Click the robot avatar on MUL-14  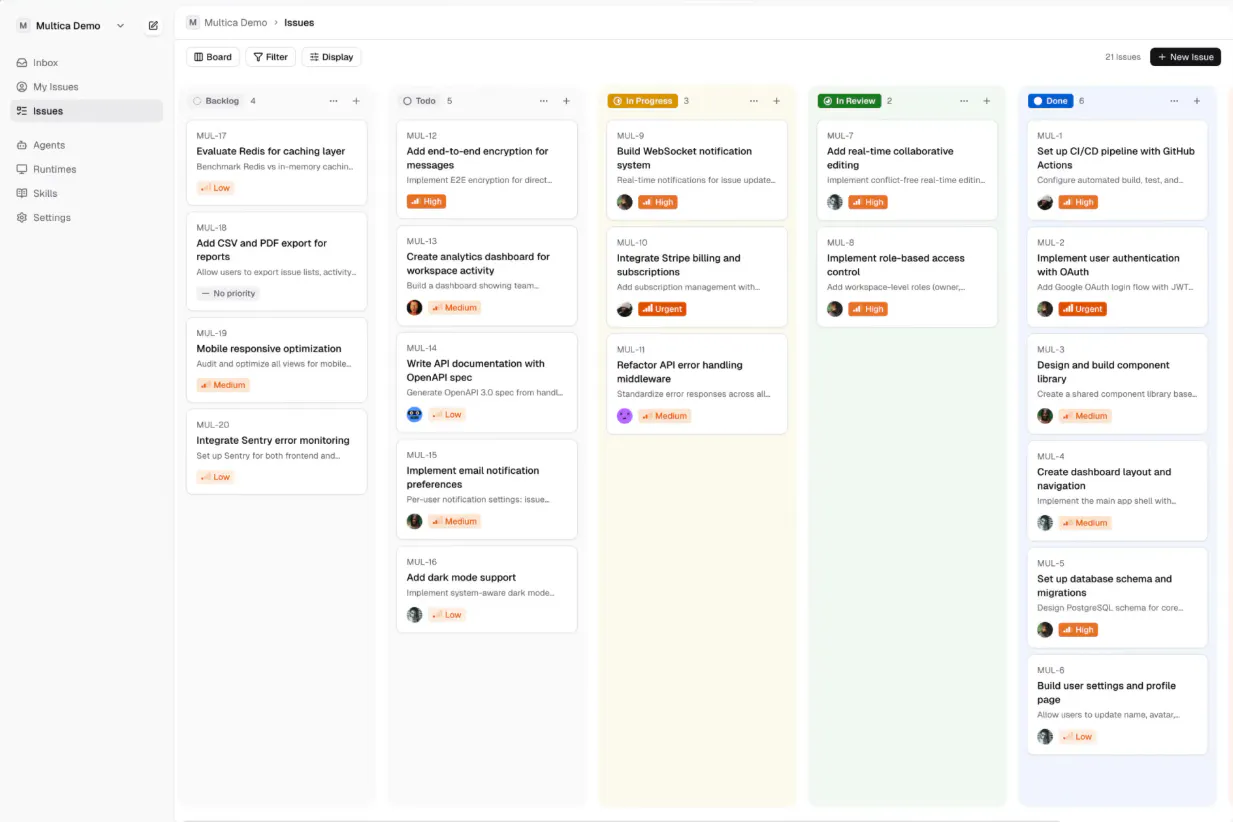click(x=415, y=415)
